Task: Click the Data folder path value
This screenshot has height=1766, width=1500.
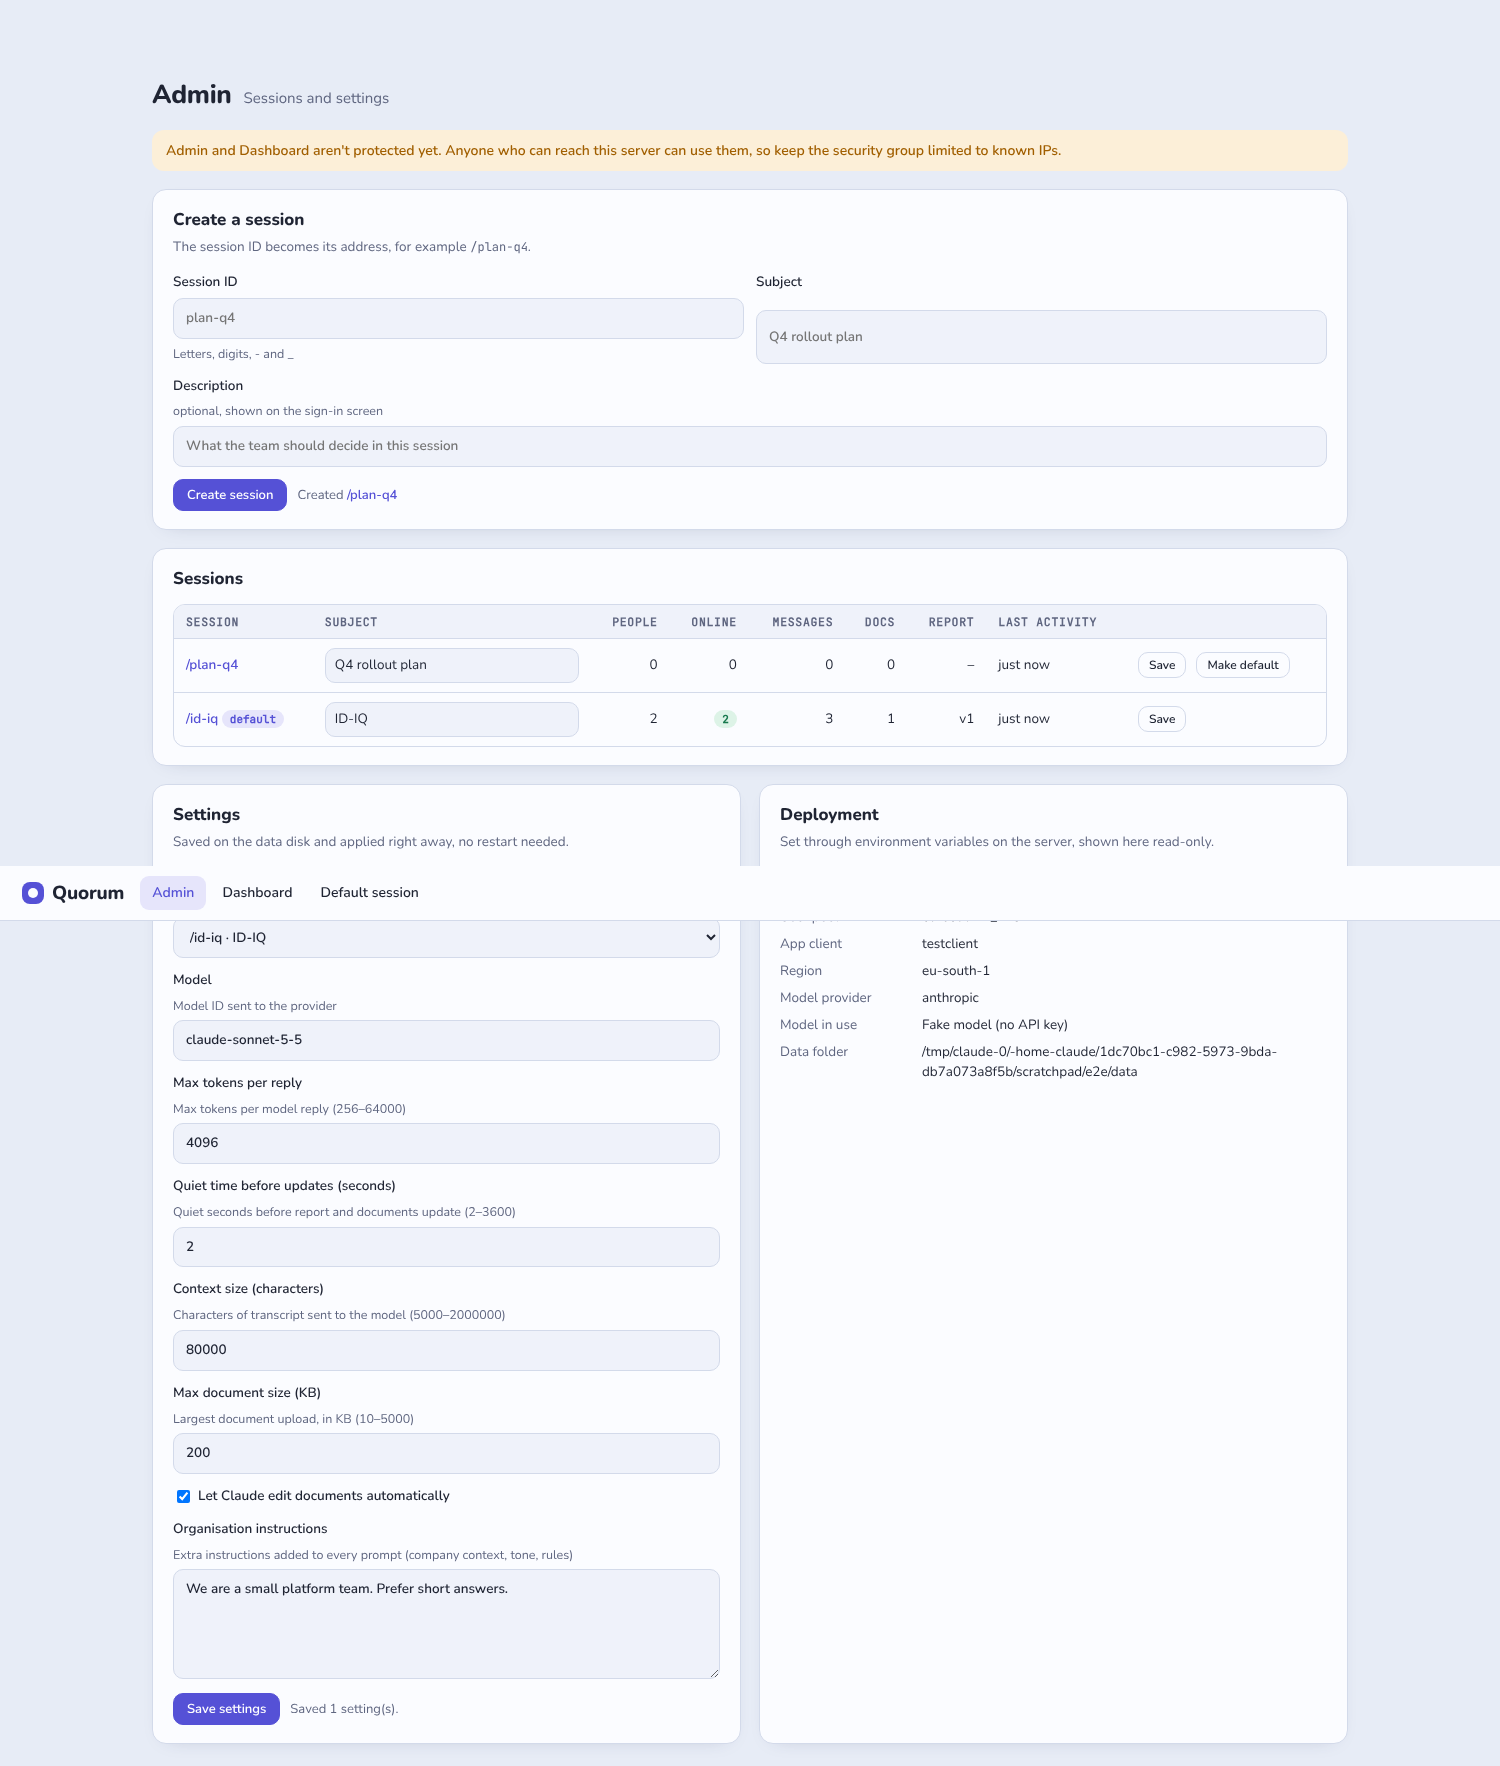Action: click(x=1099, y=1062)
